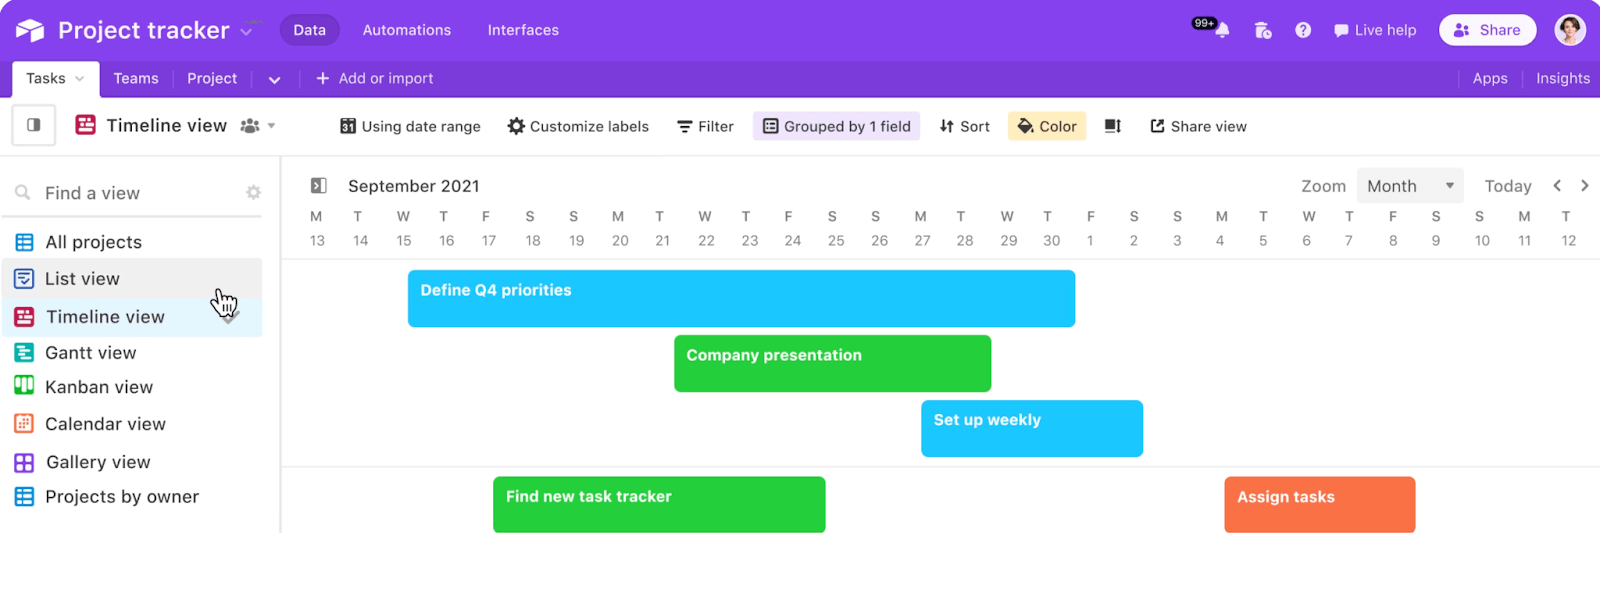The image size is (1600, 600).
Task: Open the hidden tables chevron
Action: 274,78
